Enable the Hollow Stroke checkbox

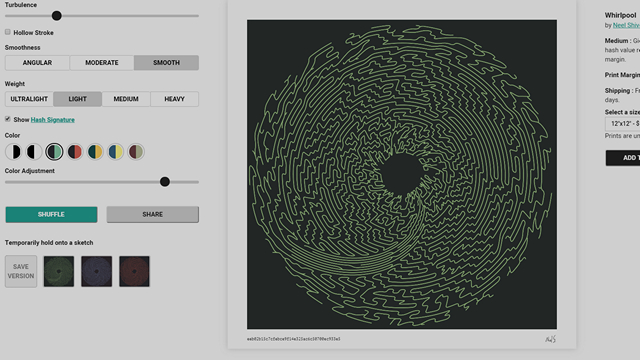[8, 32]
